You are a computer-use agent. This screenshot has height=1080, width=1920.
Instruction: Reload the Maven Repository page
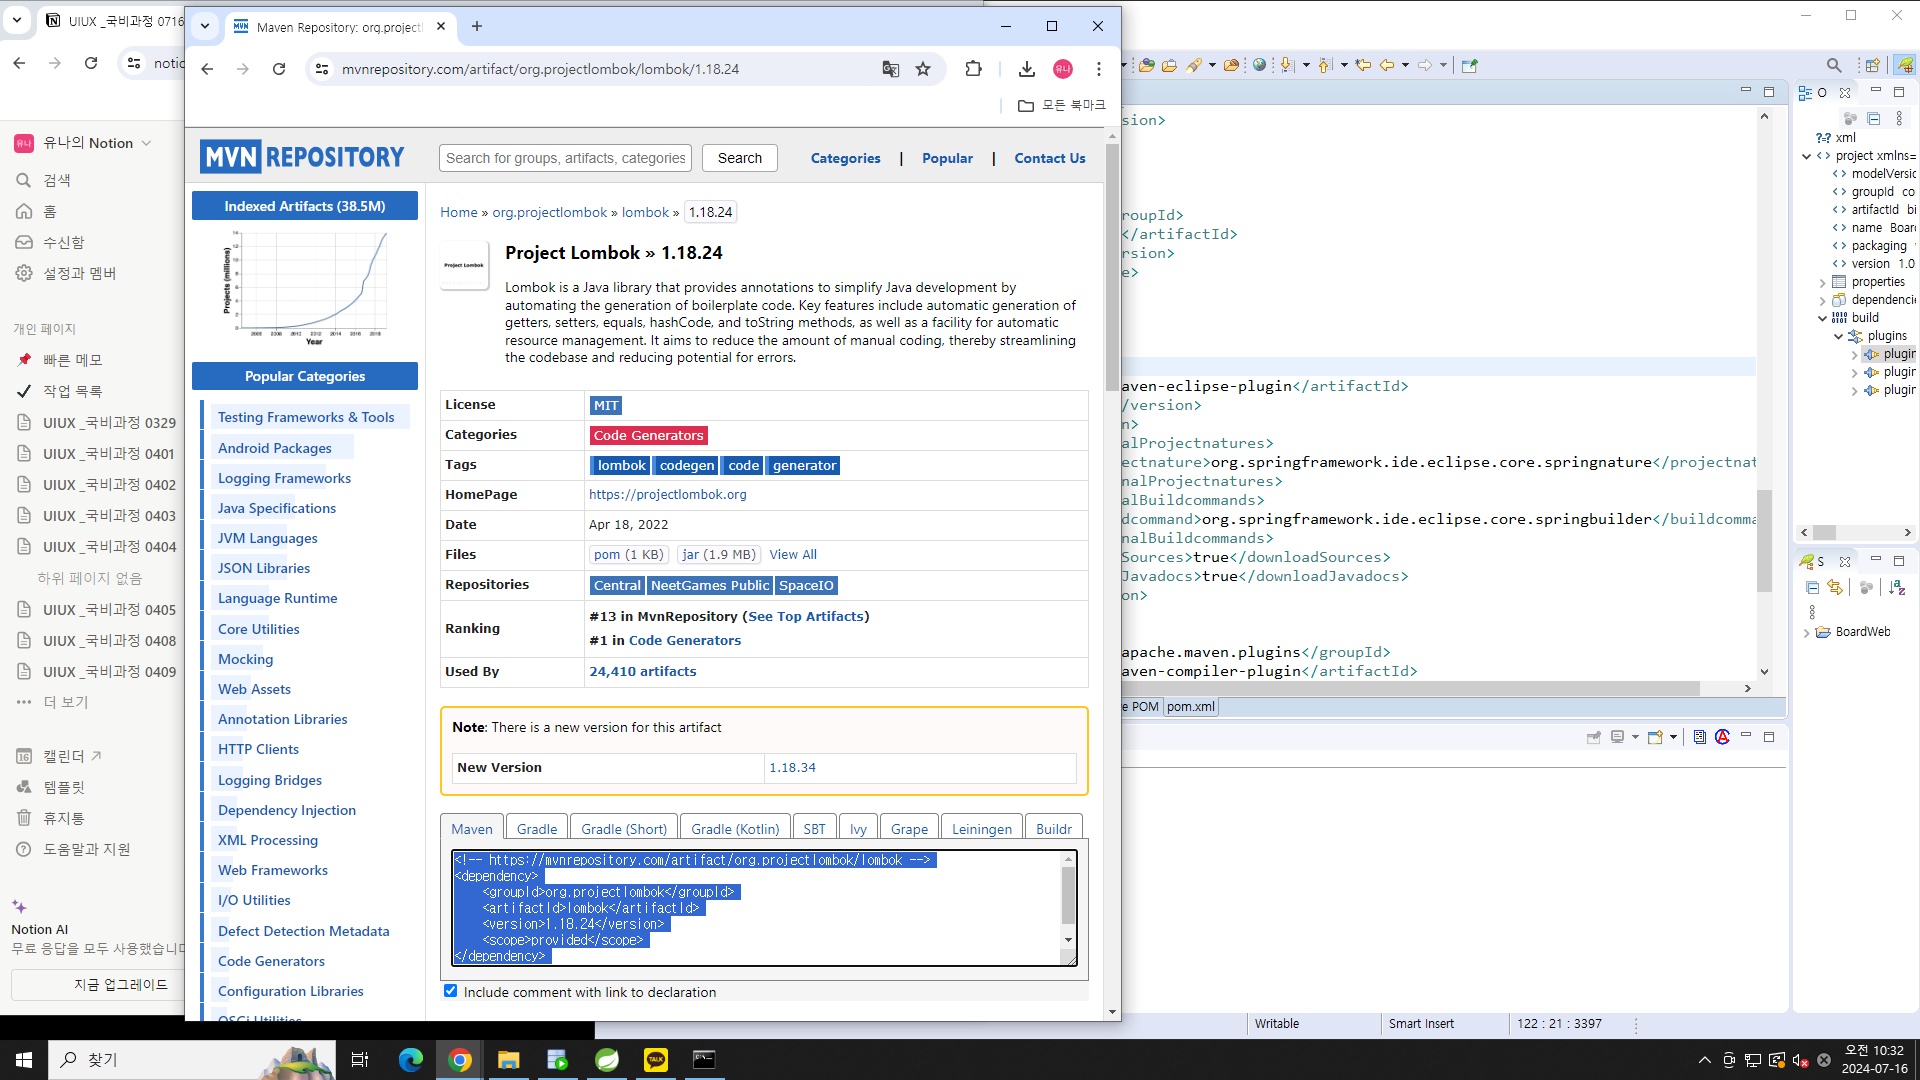pos(279,69)
